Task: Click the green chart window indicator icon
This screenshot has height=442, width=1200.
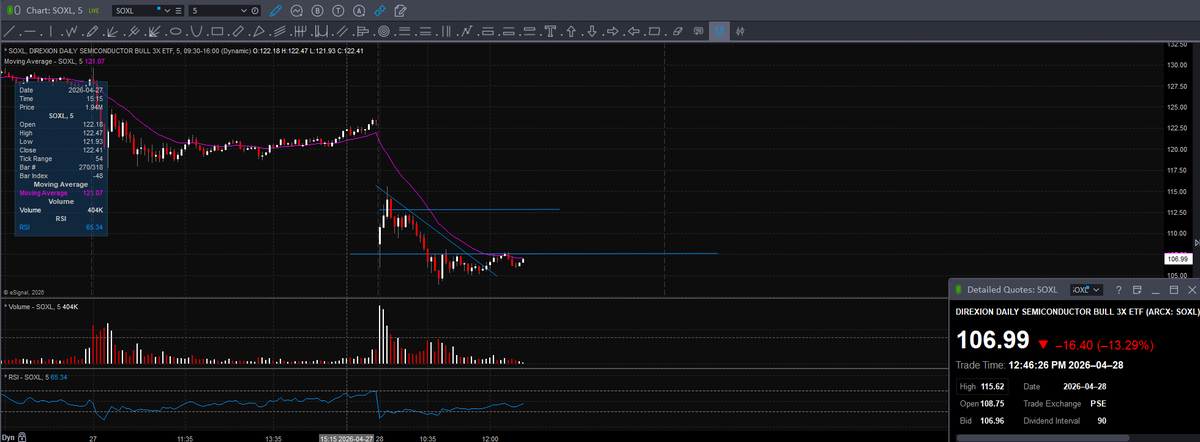Action: [x=10, y=10]
